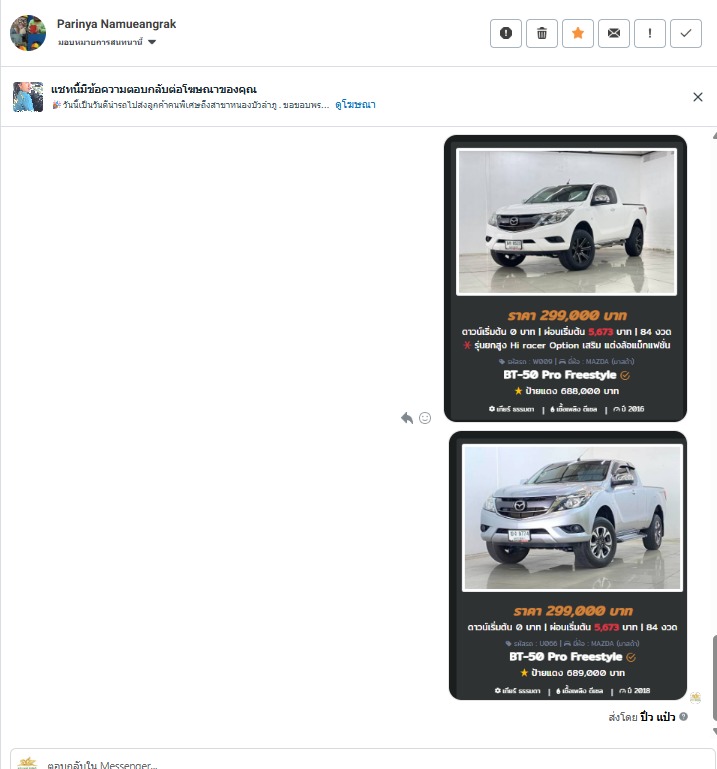Viewport: 717px width, 769px height.
Task: Delete conversation using trash icon
Action: 542,33
